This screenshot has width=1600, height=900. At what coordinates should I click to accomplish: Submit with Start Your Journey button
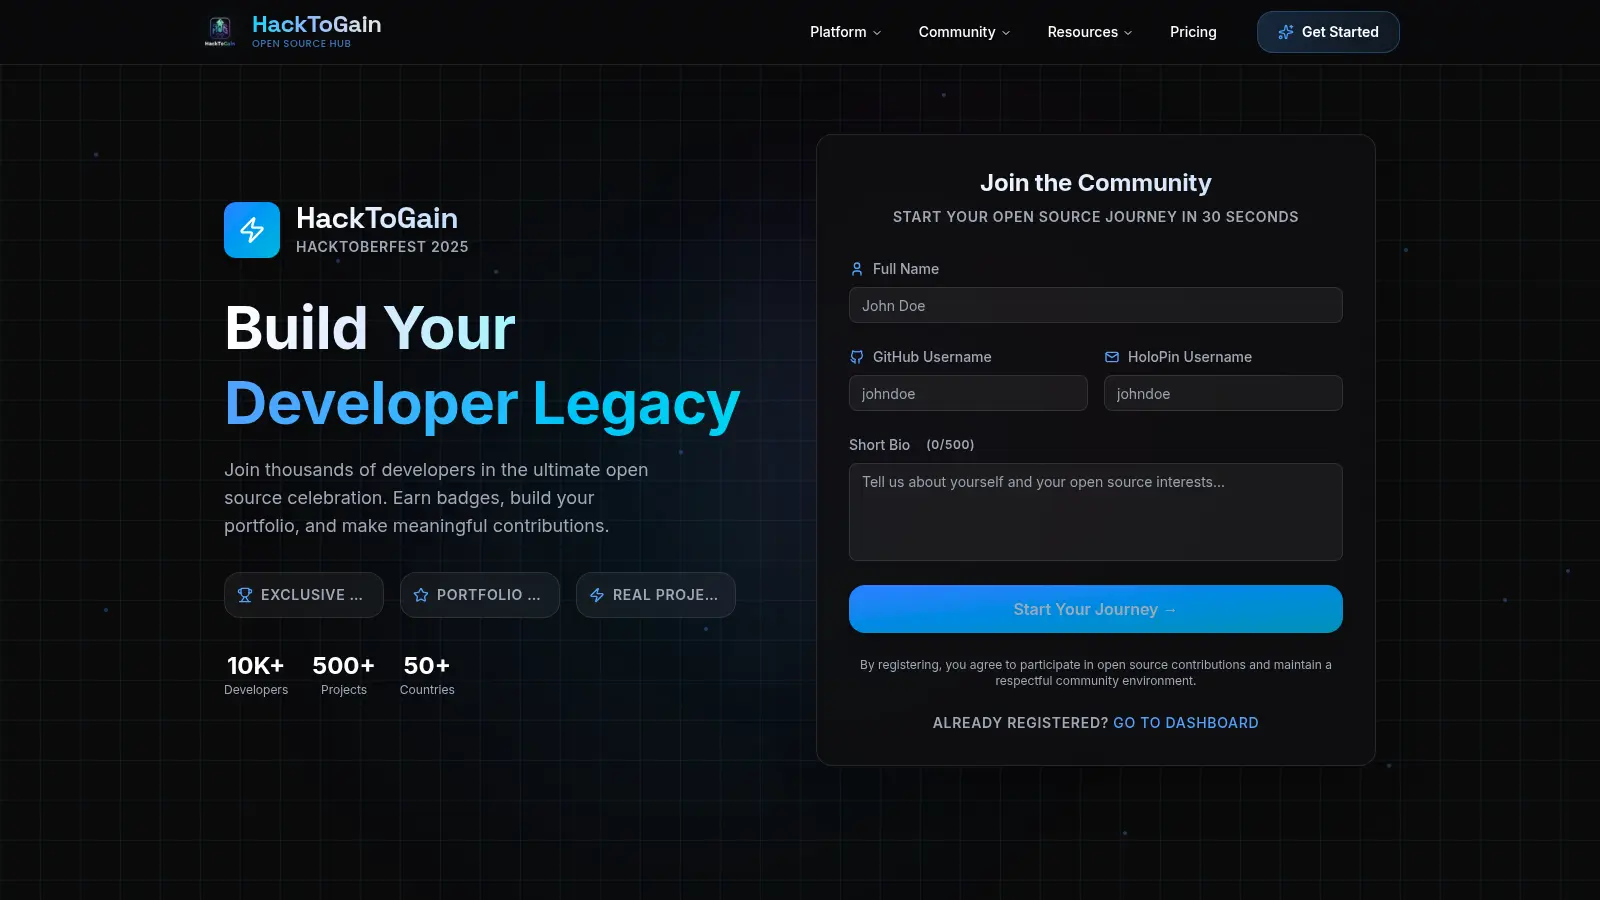click(x=1096, y=609)
